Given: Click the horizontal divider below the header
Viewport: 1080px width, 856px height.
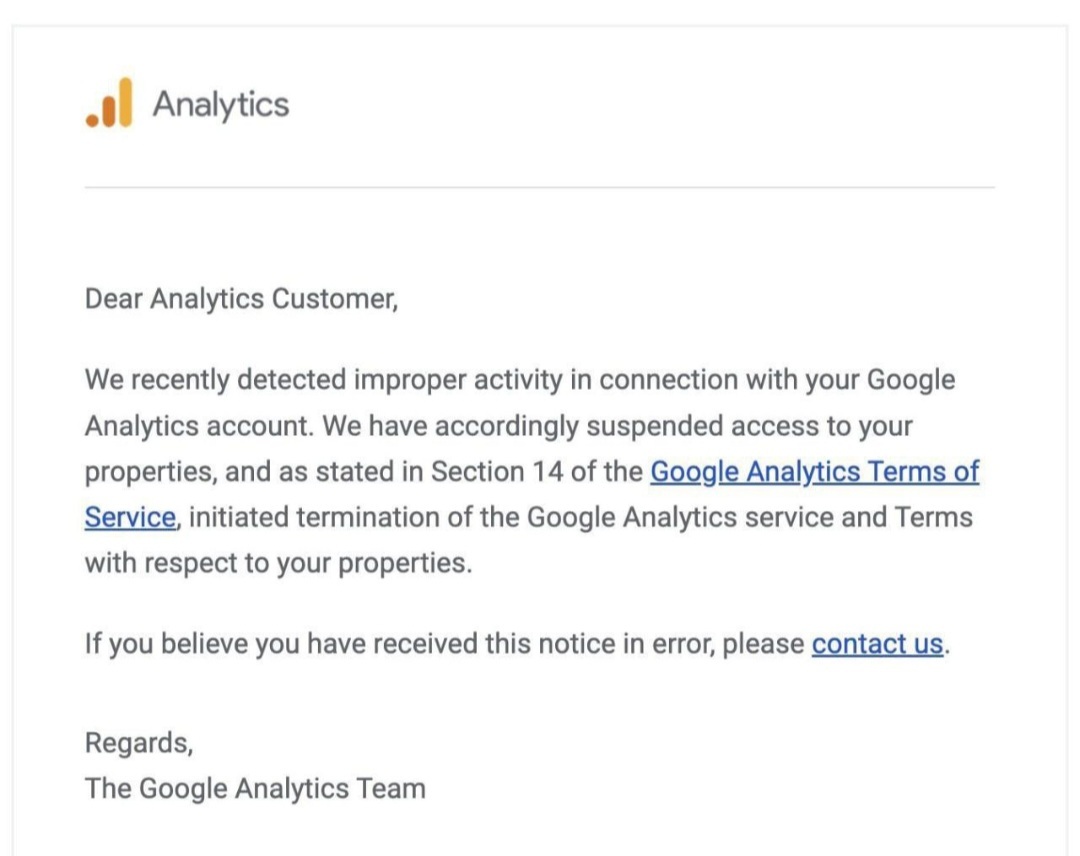Looking at the screenshot, I should click(x=540, y=187).
